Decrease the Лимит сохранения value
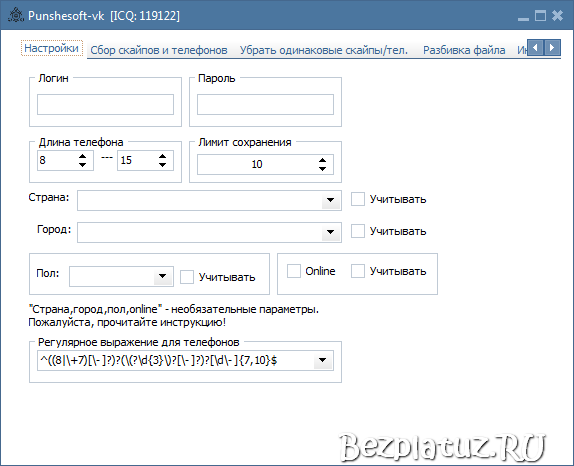Image resolution: width=574 pixels, height=466 pixels. point(322,169)
